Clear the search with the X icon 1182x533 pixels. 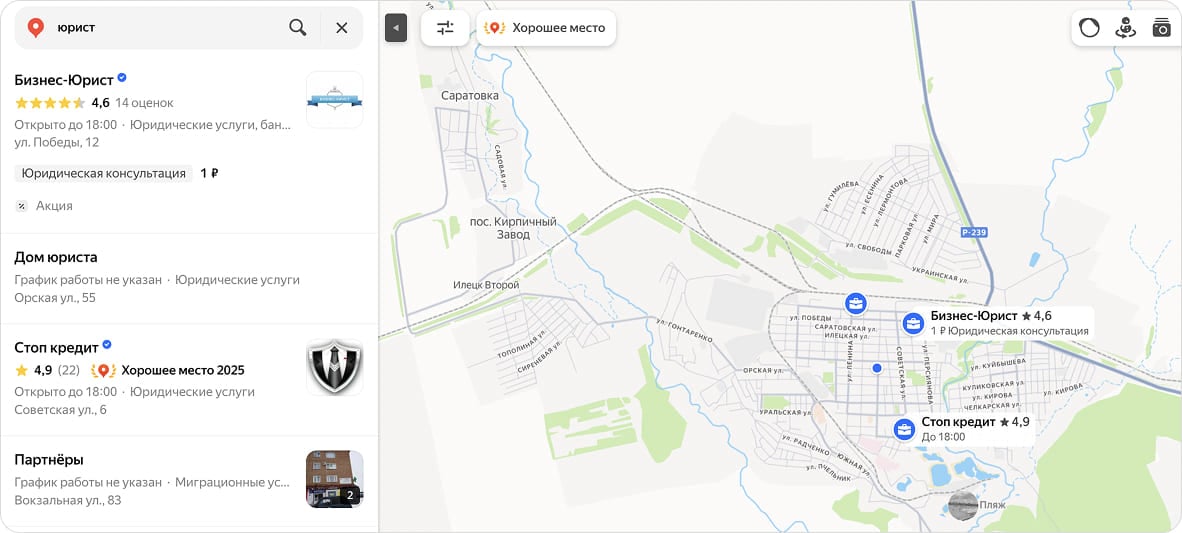click(341, 28)
